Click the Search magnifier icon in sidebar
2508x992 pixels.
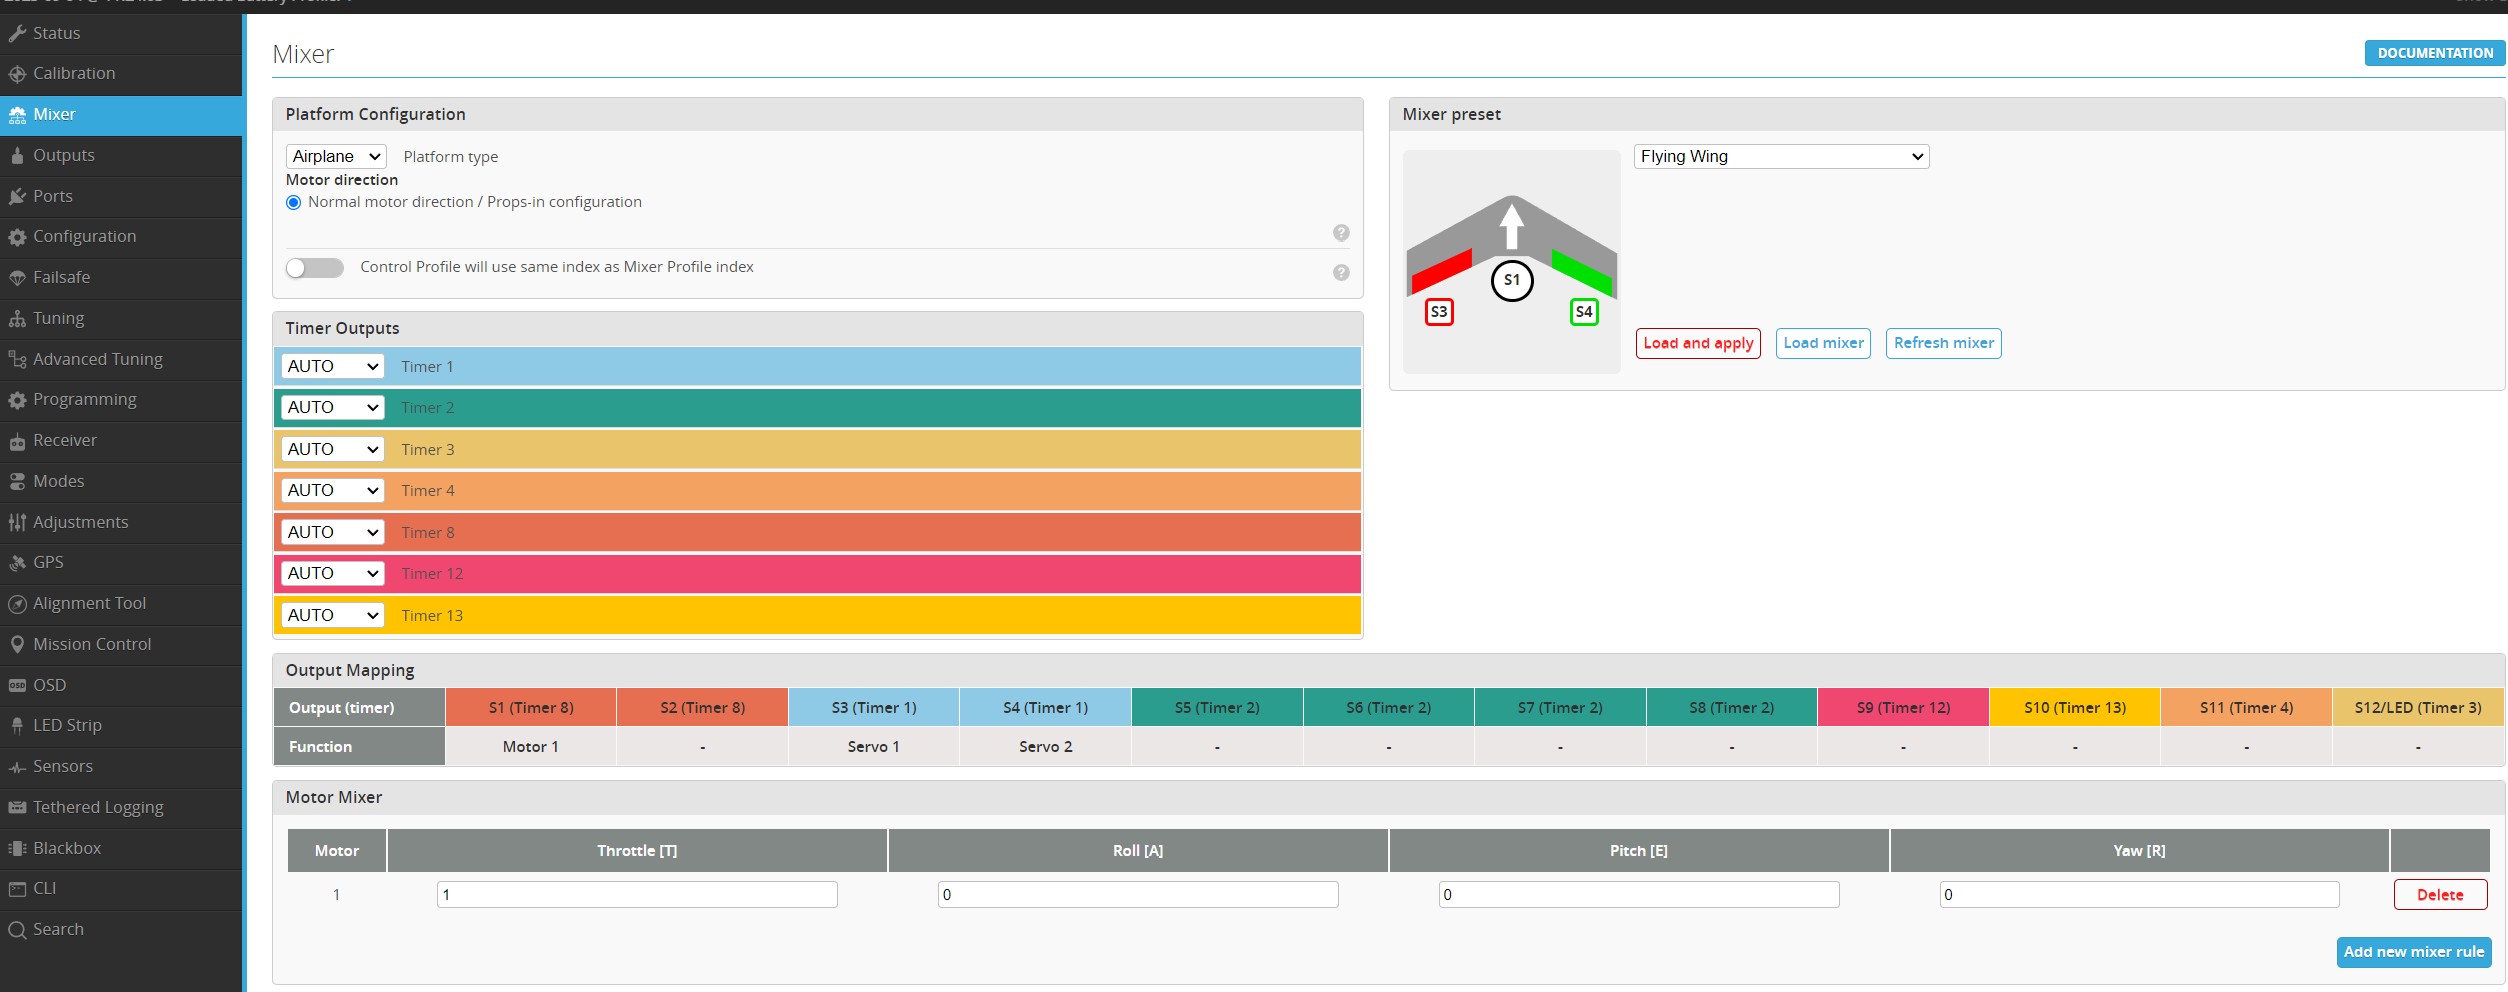17,930
